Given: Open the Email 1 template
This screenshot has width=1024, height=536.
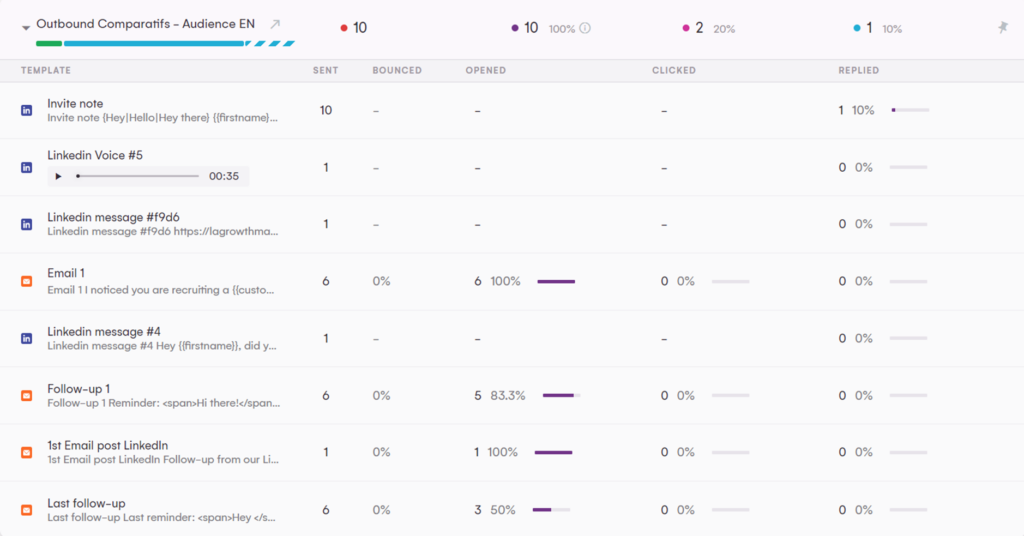Looking at the screenshot, I should [66, 274].
